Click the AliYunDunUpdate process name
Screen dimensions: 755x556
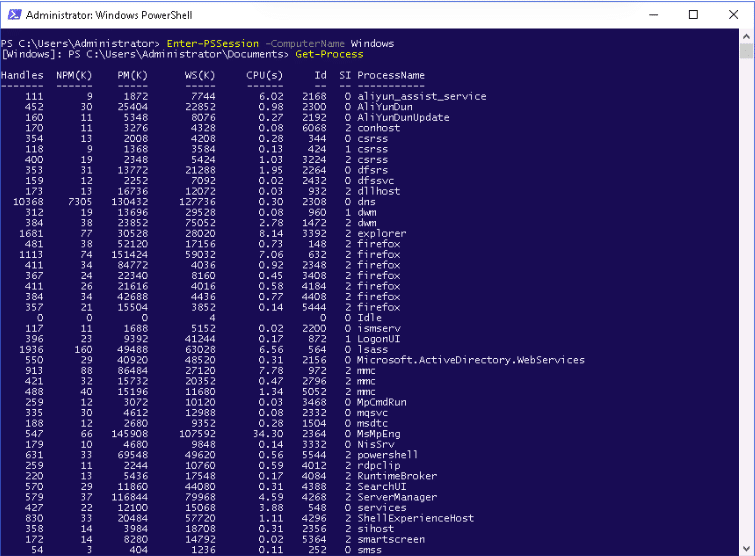[x=404, y=117]
